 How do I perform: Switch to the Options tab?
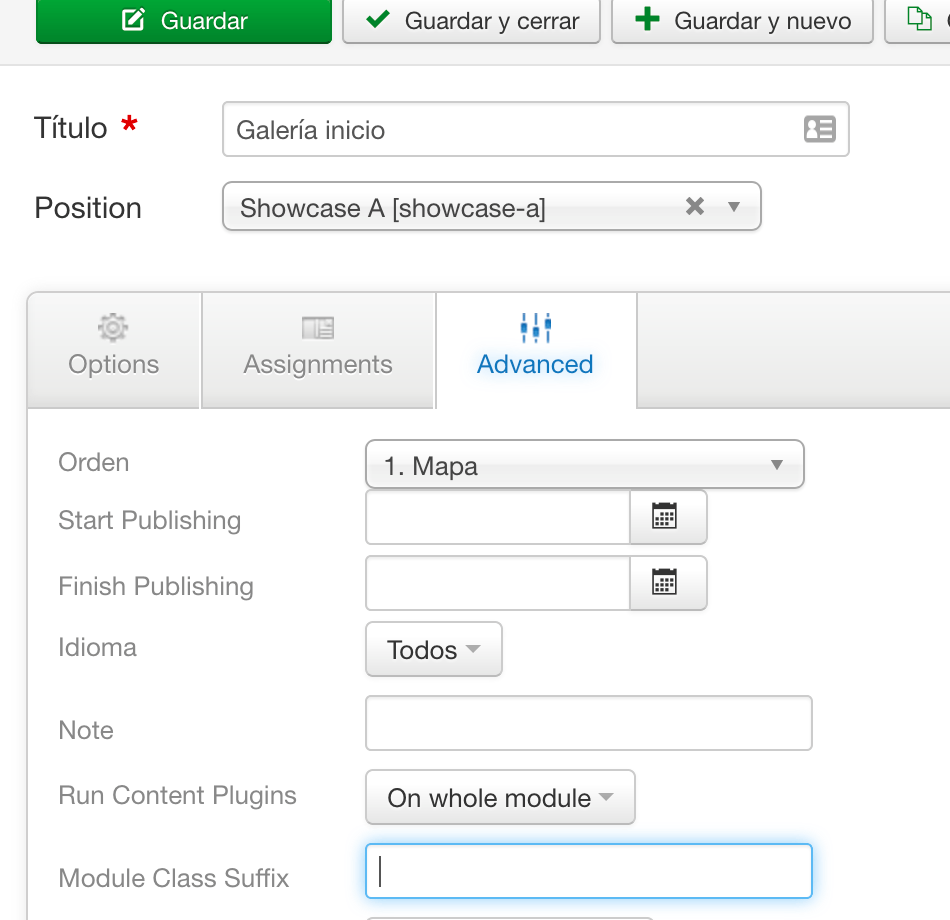(113, 350)
